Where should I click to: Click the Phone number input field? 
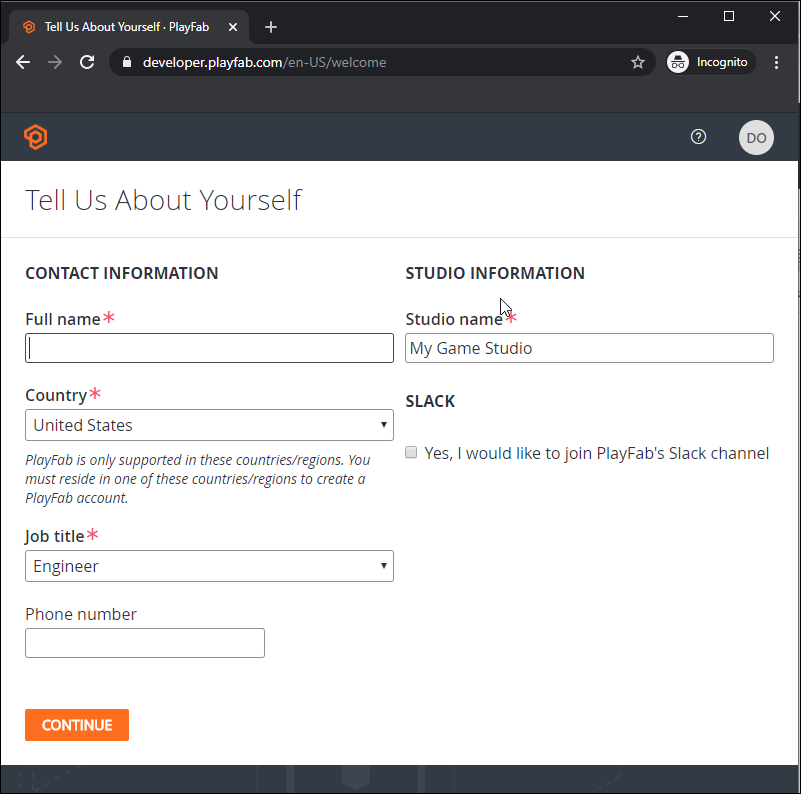(x=145, y=643)
